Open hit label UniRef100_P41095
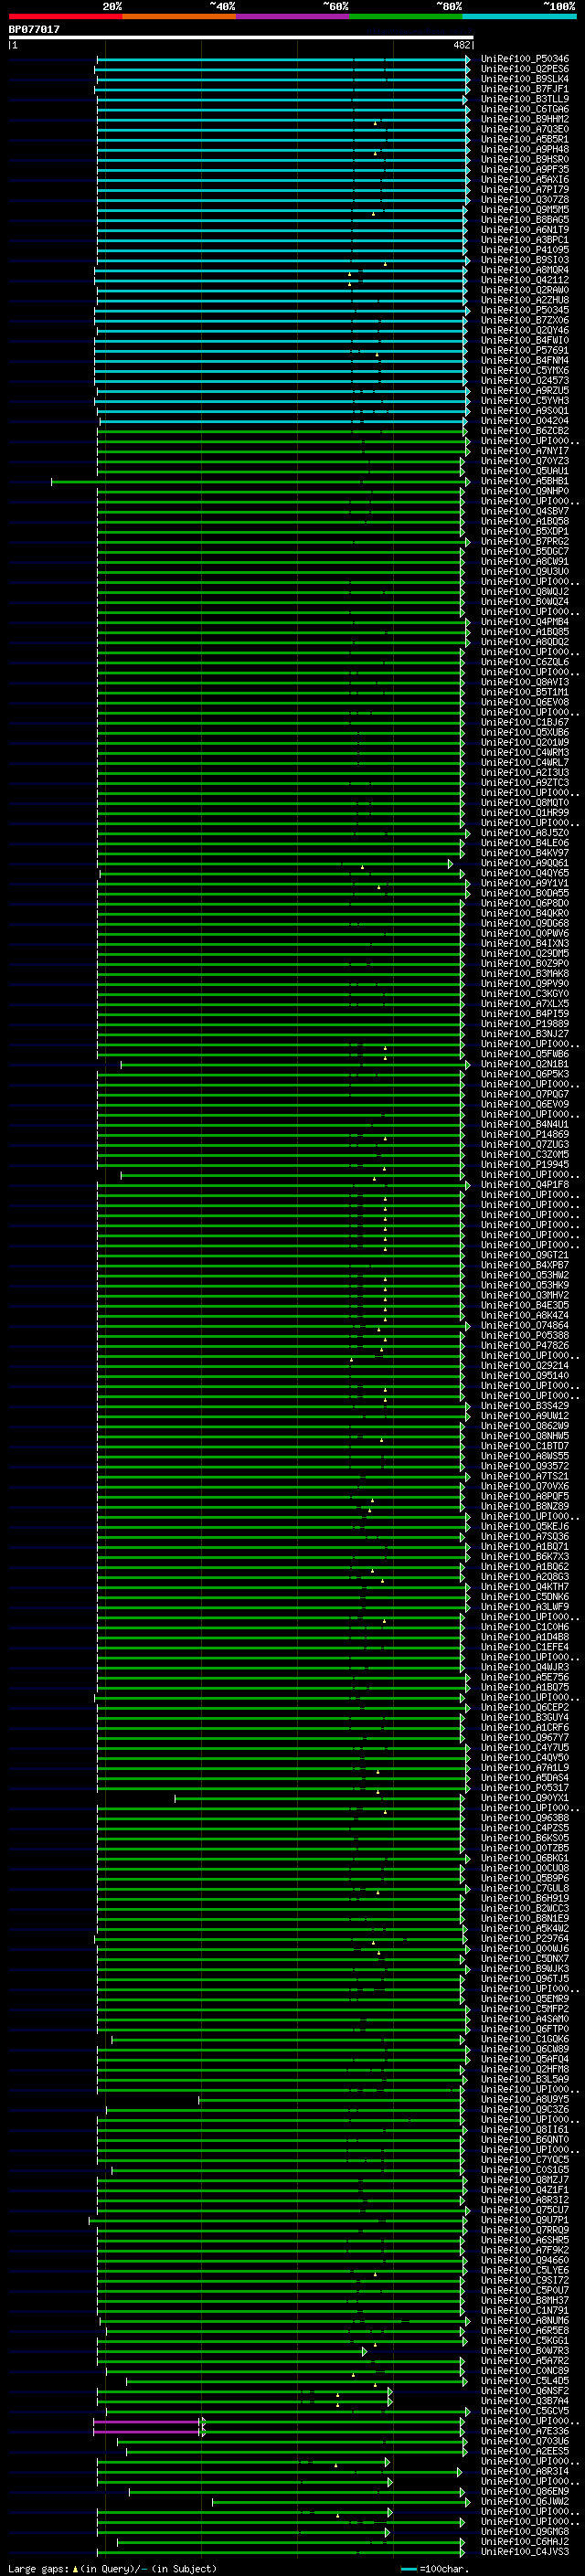This screenshot has width=585, height=2576. coord(525,250)
